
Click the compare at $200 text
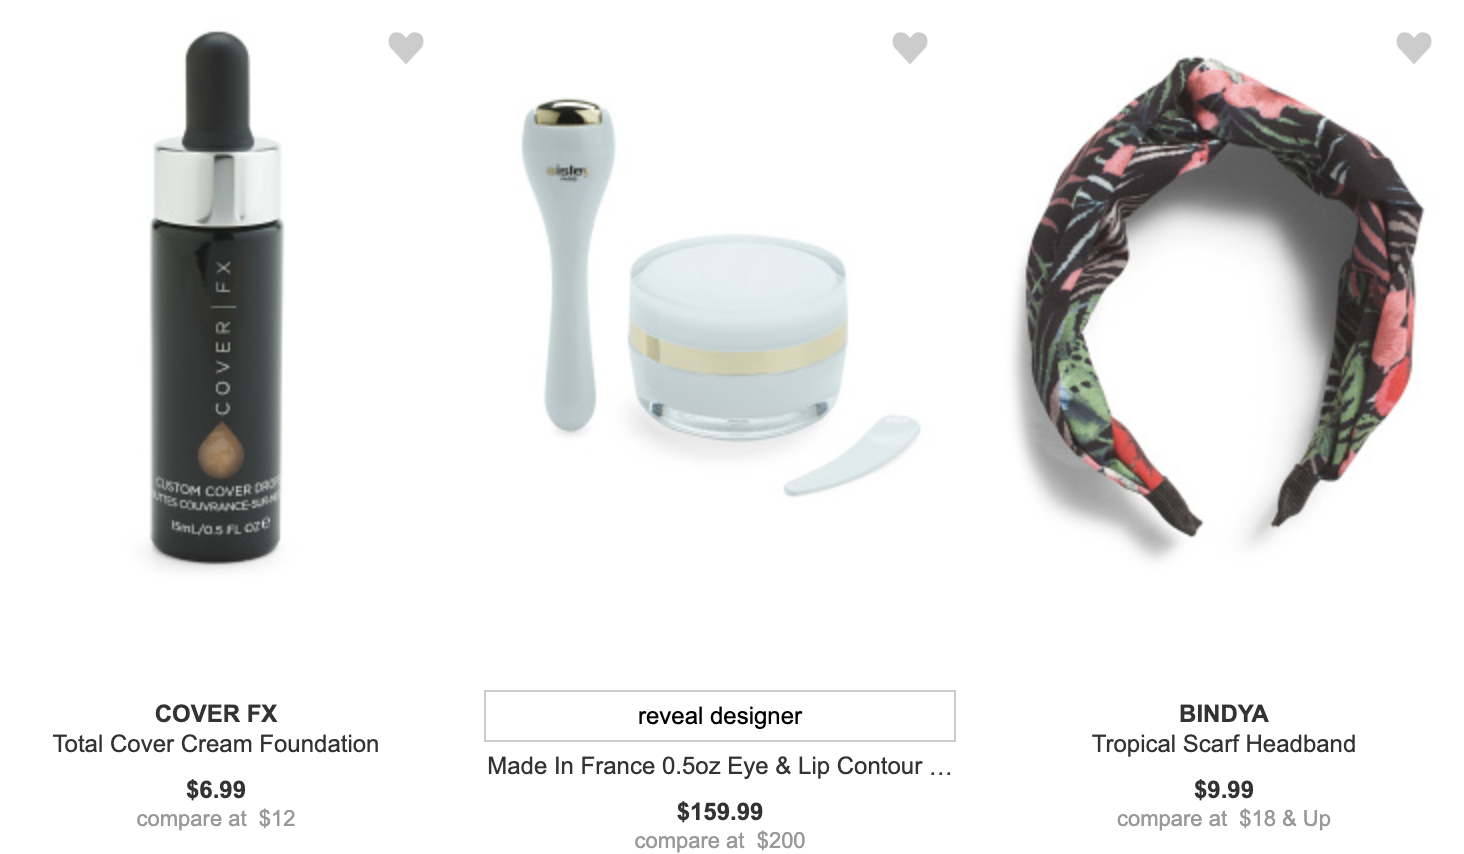point(720,841)
